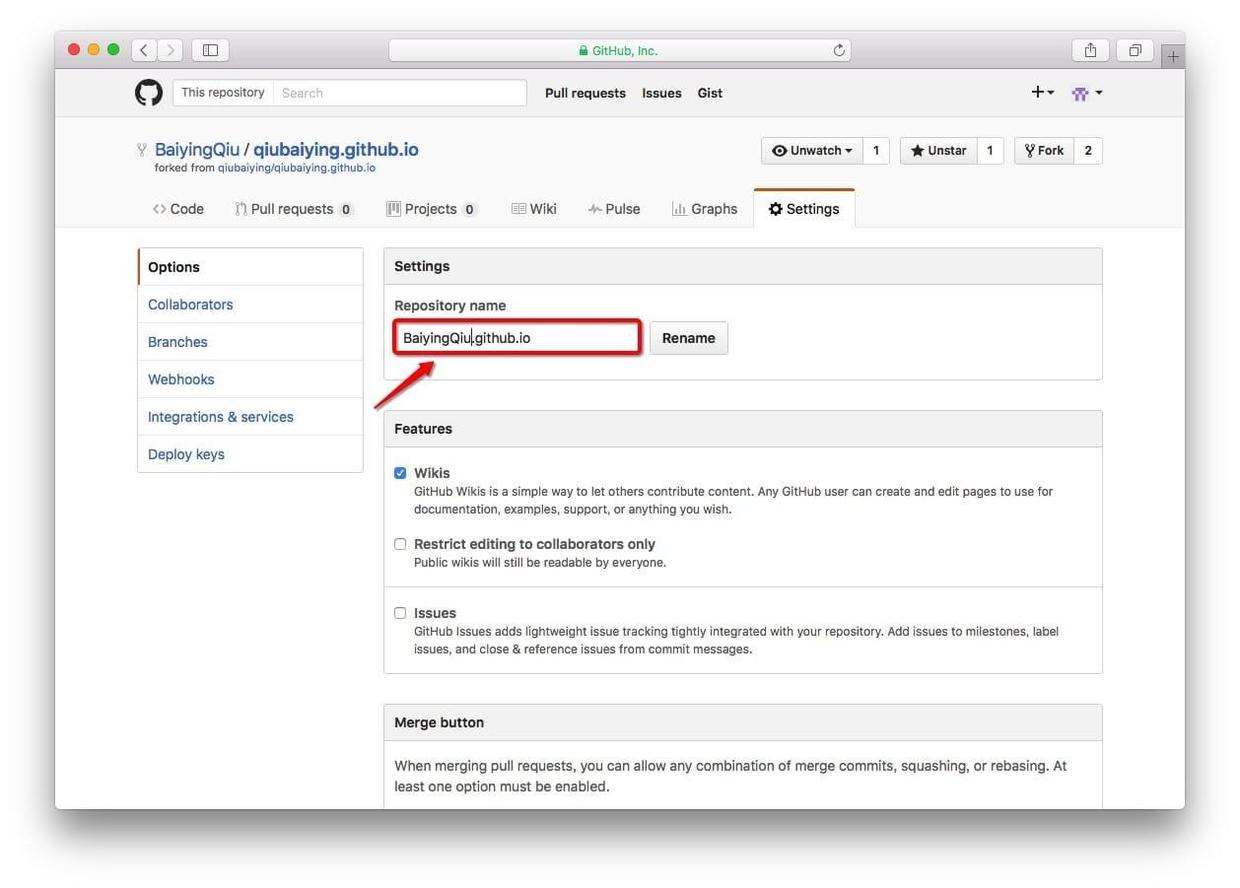The image size is (1240, 888).
Task: Expand the plus create-new dropdown
Action: click(x=1042, y=92)
